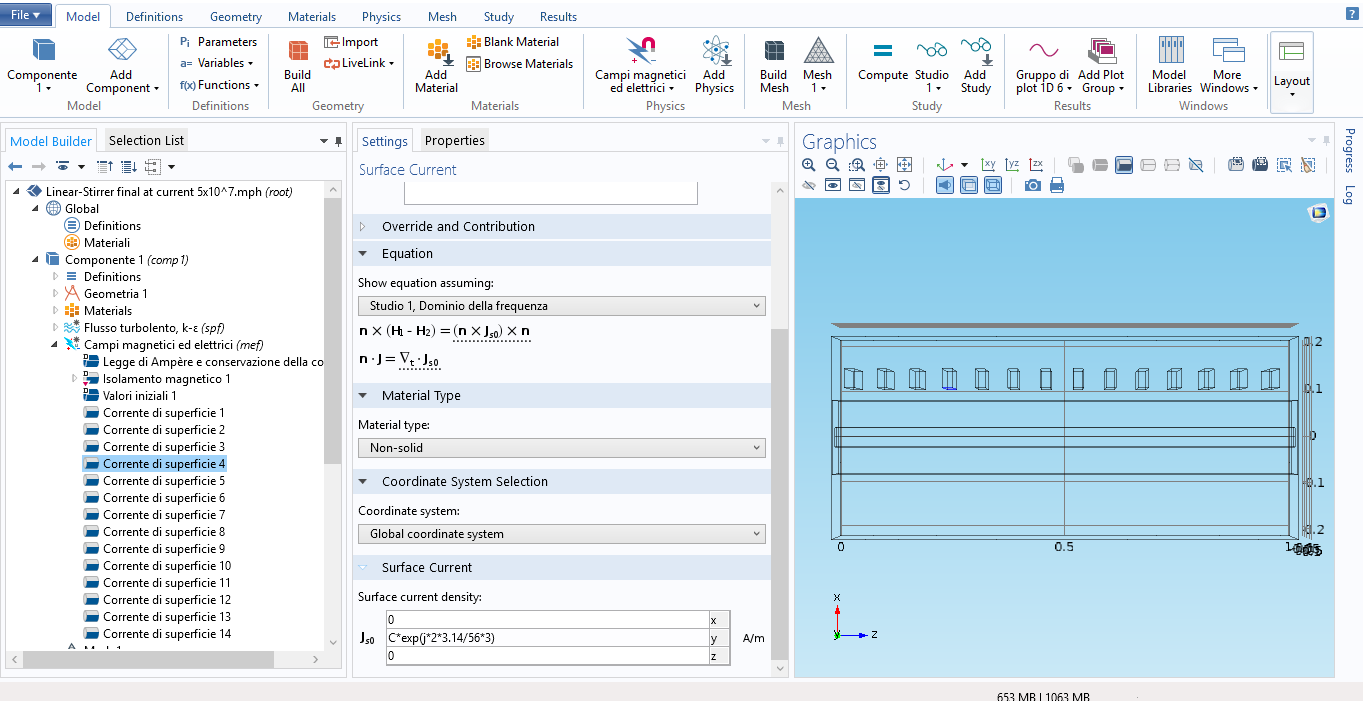Open the Material type dropdown

(x=561, y=448)
